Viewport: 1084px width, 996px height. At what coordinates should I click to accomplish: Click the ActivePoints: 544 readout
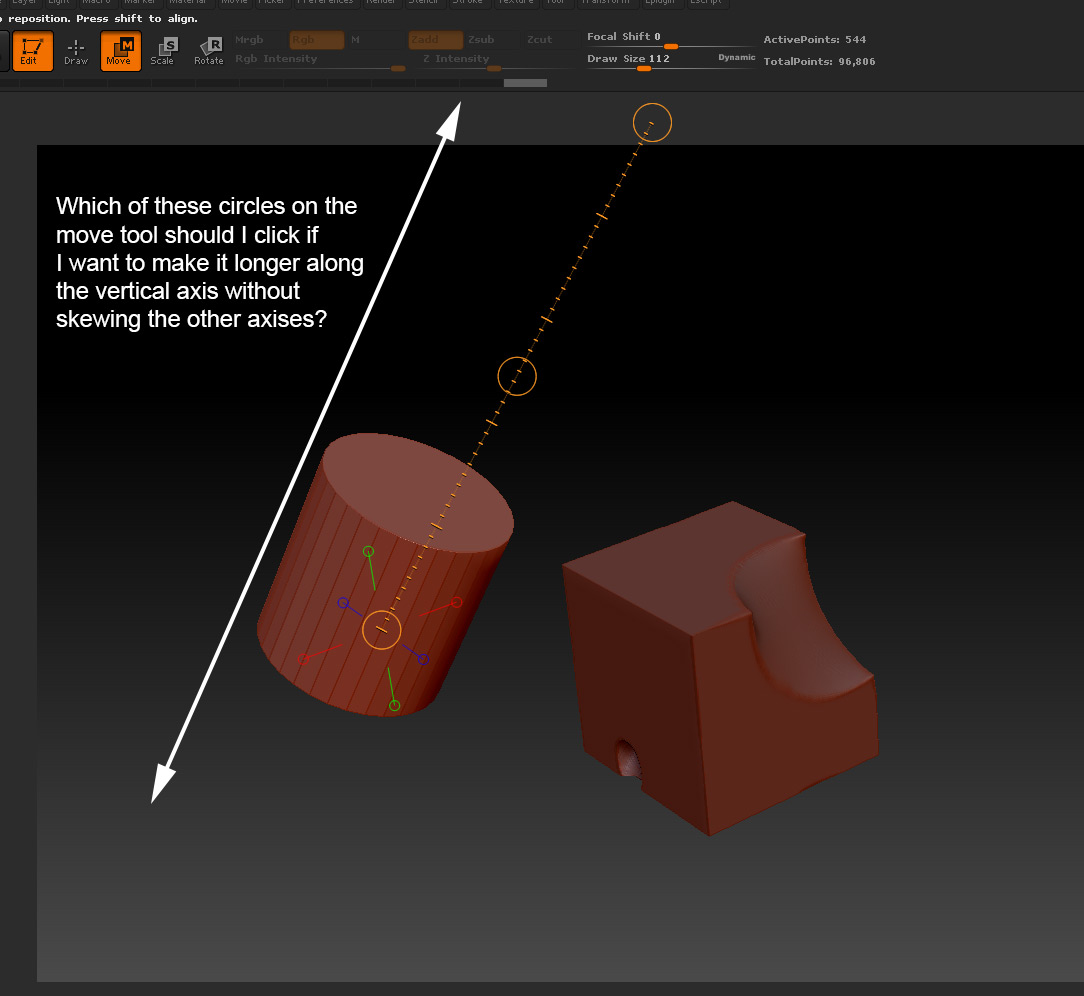point(814,39)
